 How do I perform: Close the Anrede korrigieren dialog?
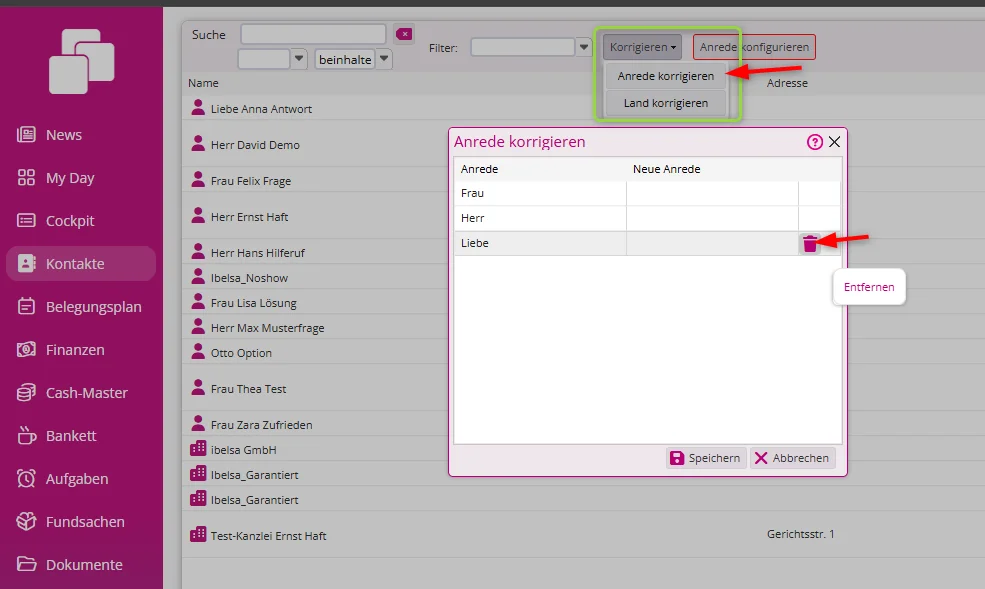(x=834, y=142)
